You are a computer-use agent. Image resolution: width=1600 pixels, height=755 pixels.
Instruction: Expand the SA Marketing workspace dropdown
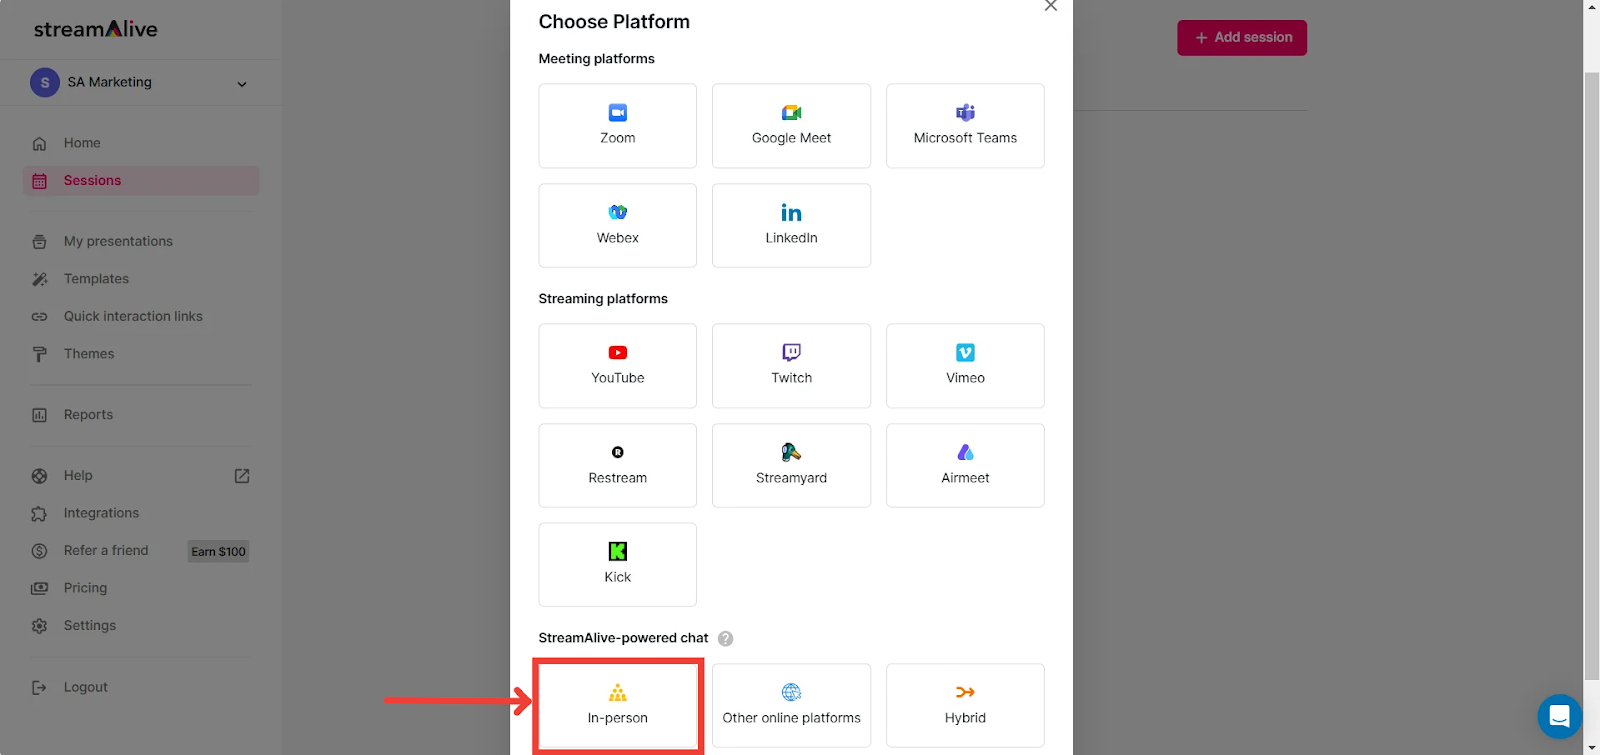[x=242, y=84]
